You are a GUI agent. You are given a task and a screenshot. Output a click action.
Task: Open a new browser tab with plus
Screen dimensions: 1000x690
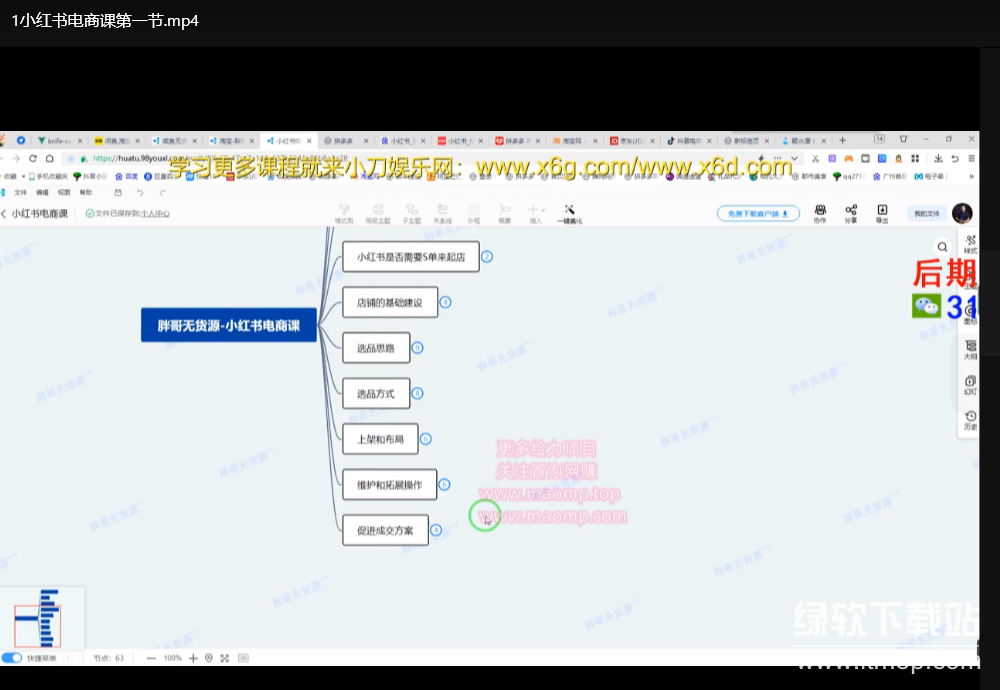(842, 140)
